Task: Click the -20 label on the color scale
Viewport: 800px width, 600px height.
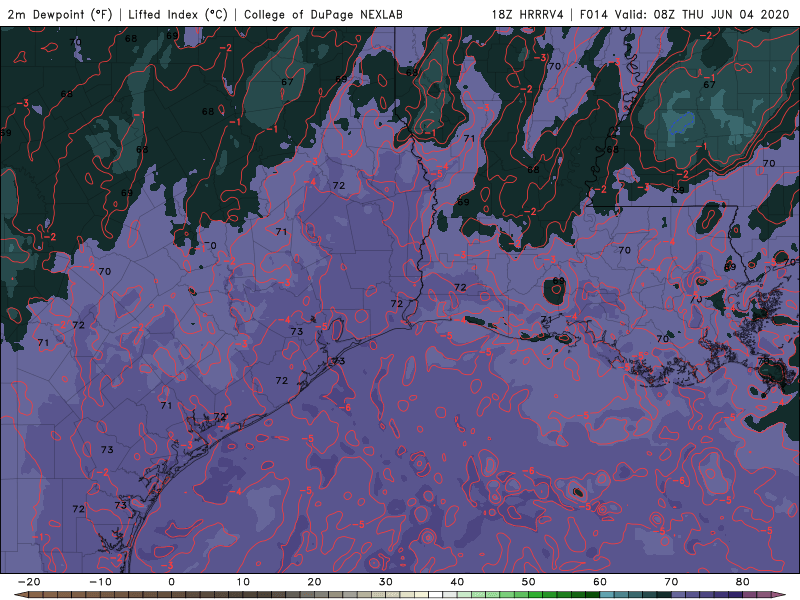Action: (x=29, y=582)
